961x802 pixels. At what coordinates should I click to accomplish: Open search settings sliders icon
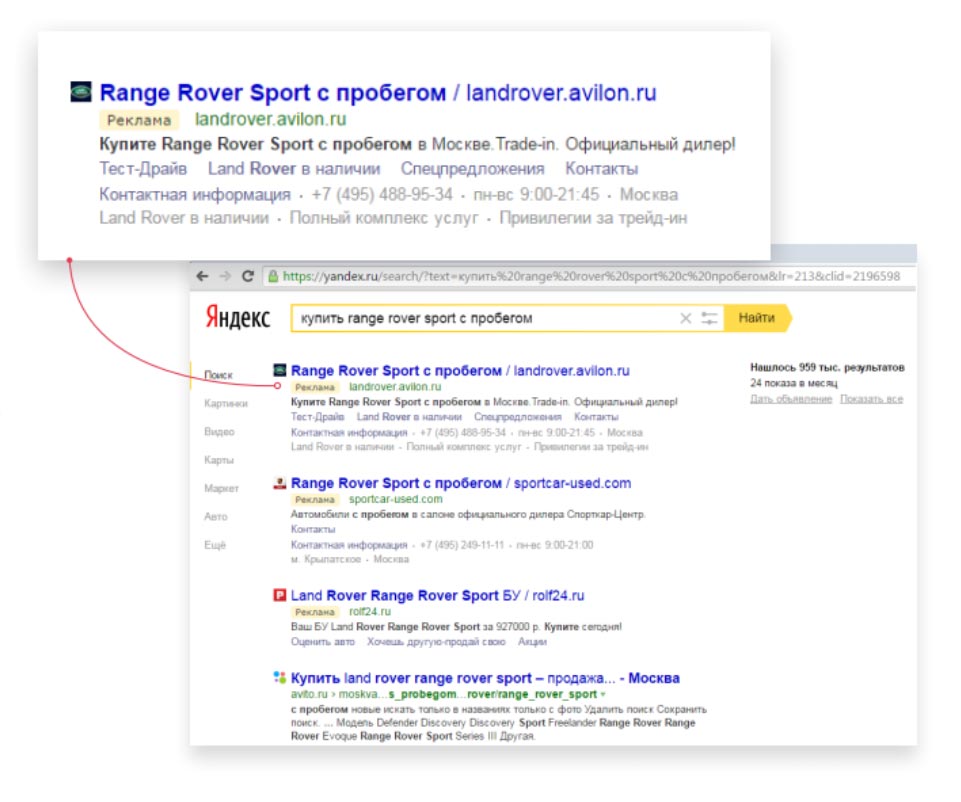[710, 318]
